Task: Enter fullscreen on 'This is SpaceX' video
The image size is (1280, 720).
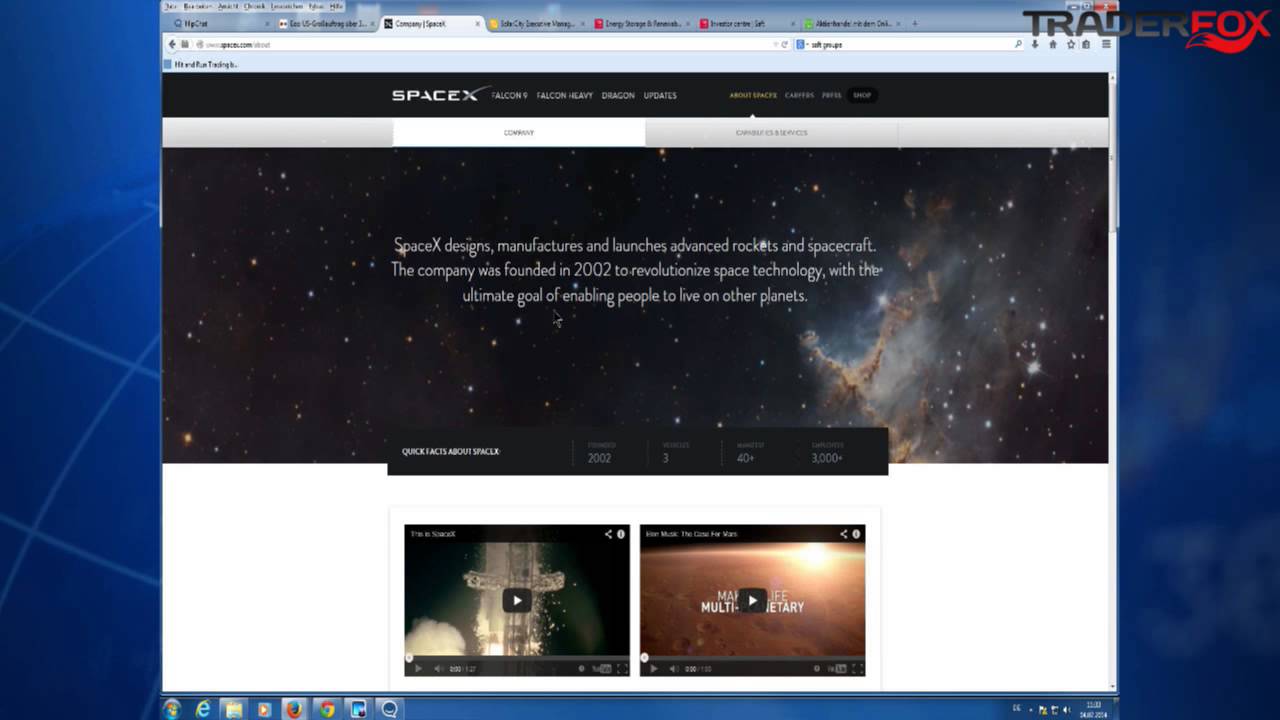Action: click(621, 669)
